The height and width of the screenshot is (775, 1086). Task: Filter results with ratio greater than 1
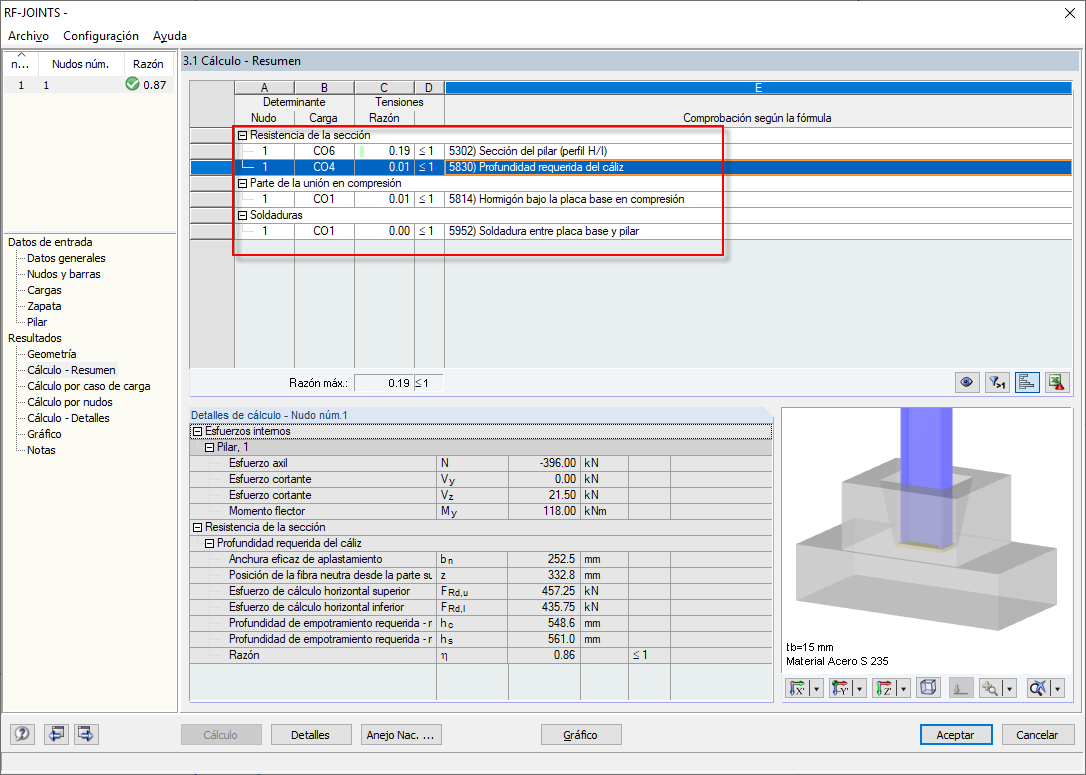coord(997,382)
